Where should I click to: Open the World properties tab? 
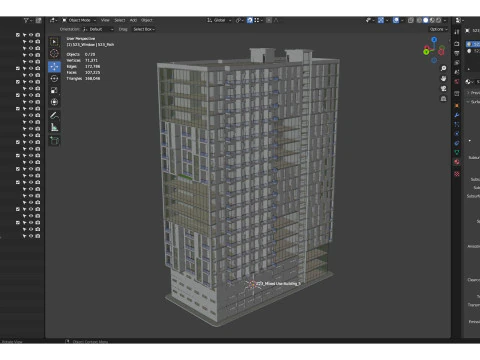457,81
